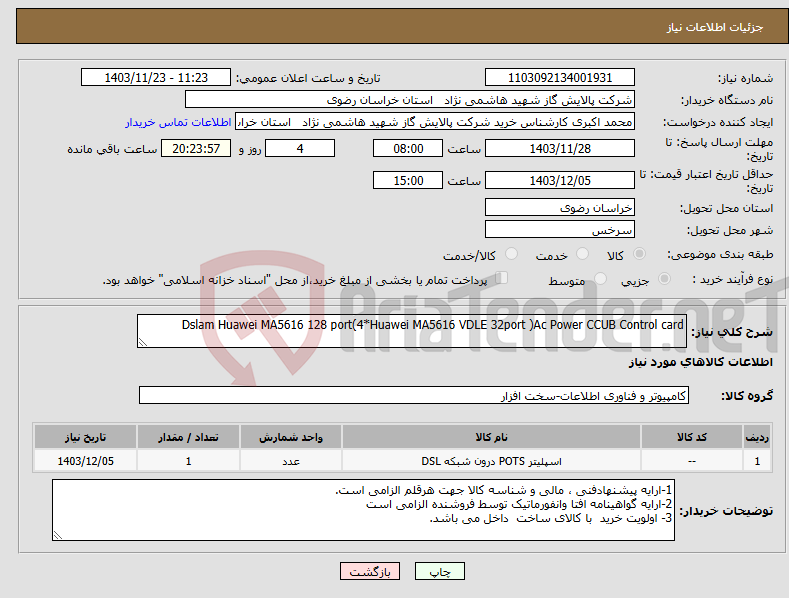Click the Dslam Huawei MA5616 description box
Viewport: 789px width, 598px height.
click(412, 331)
